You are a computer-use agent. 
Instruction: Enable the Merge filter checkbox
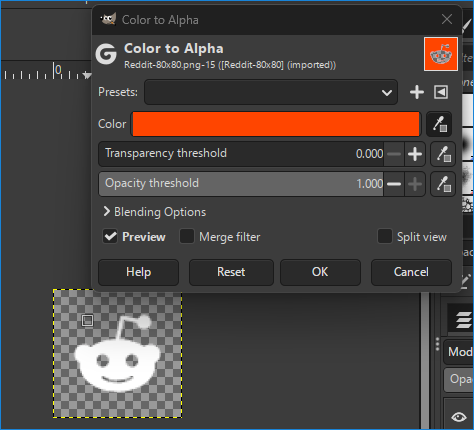pos(187,237)
